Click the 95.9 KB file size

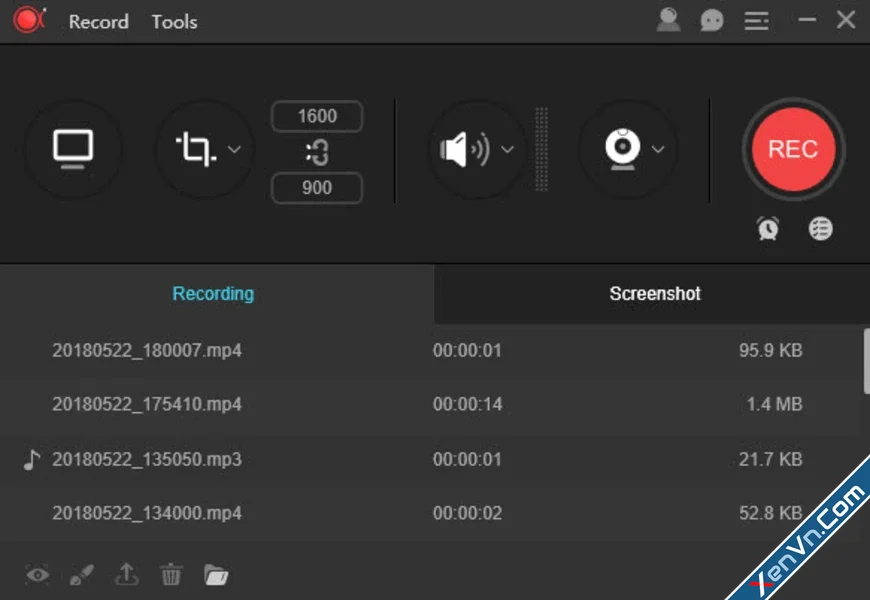(771, 350)
